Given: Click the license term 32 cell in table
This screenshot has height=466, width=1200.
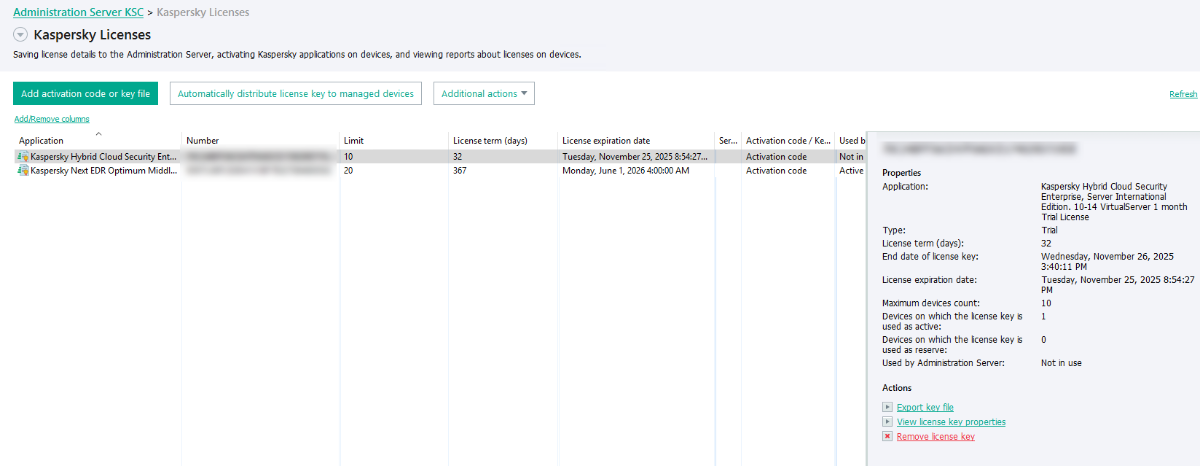Looking at the screenshot, I should click(457, 157).
